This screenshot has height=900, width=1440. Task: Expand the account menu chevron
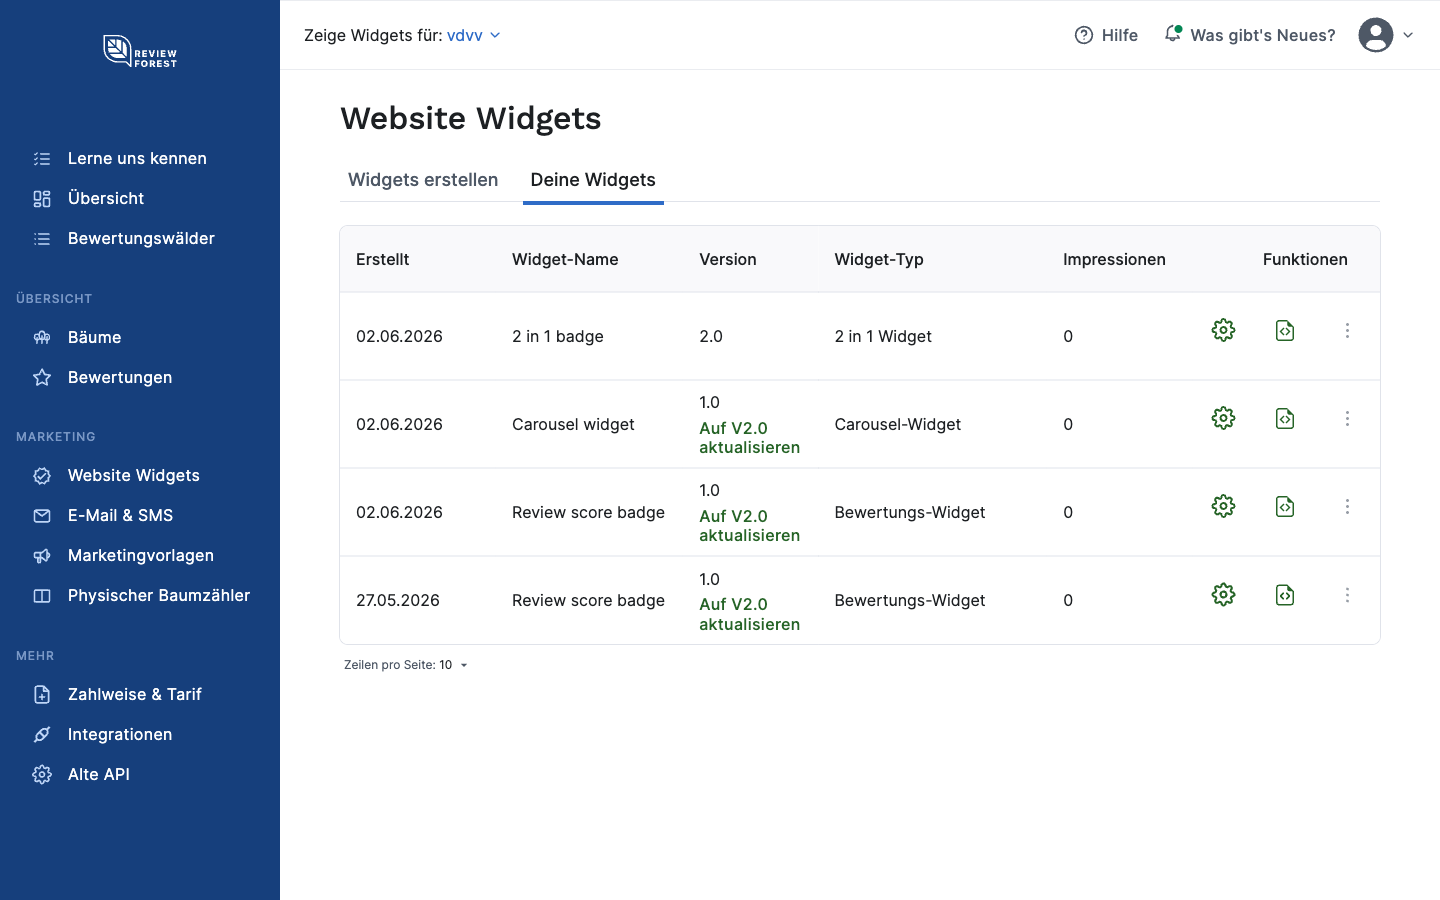pyautogui.click(x=1408, y=35)
